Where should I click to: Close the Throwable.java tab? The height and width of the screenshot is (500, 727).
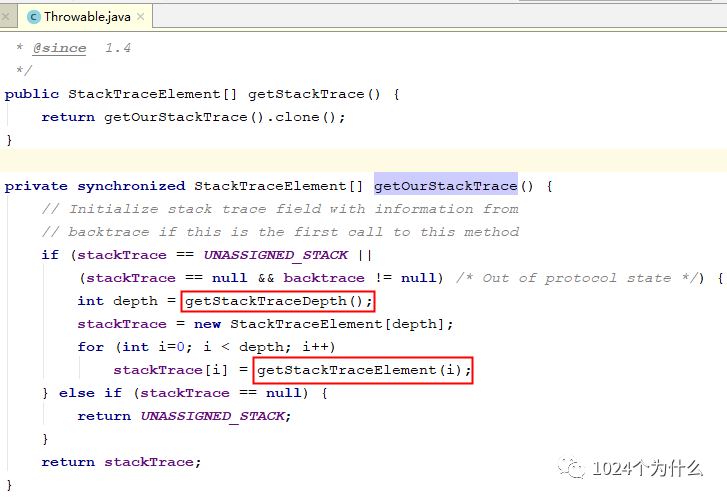[x=140, y=17]
